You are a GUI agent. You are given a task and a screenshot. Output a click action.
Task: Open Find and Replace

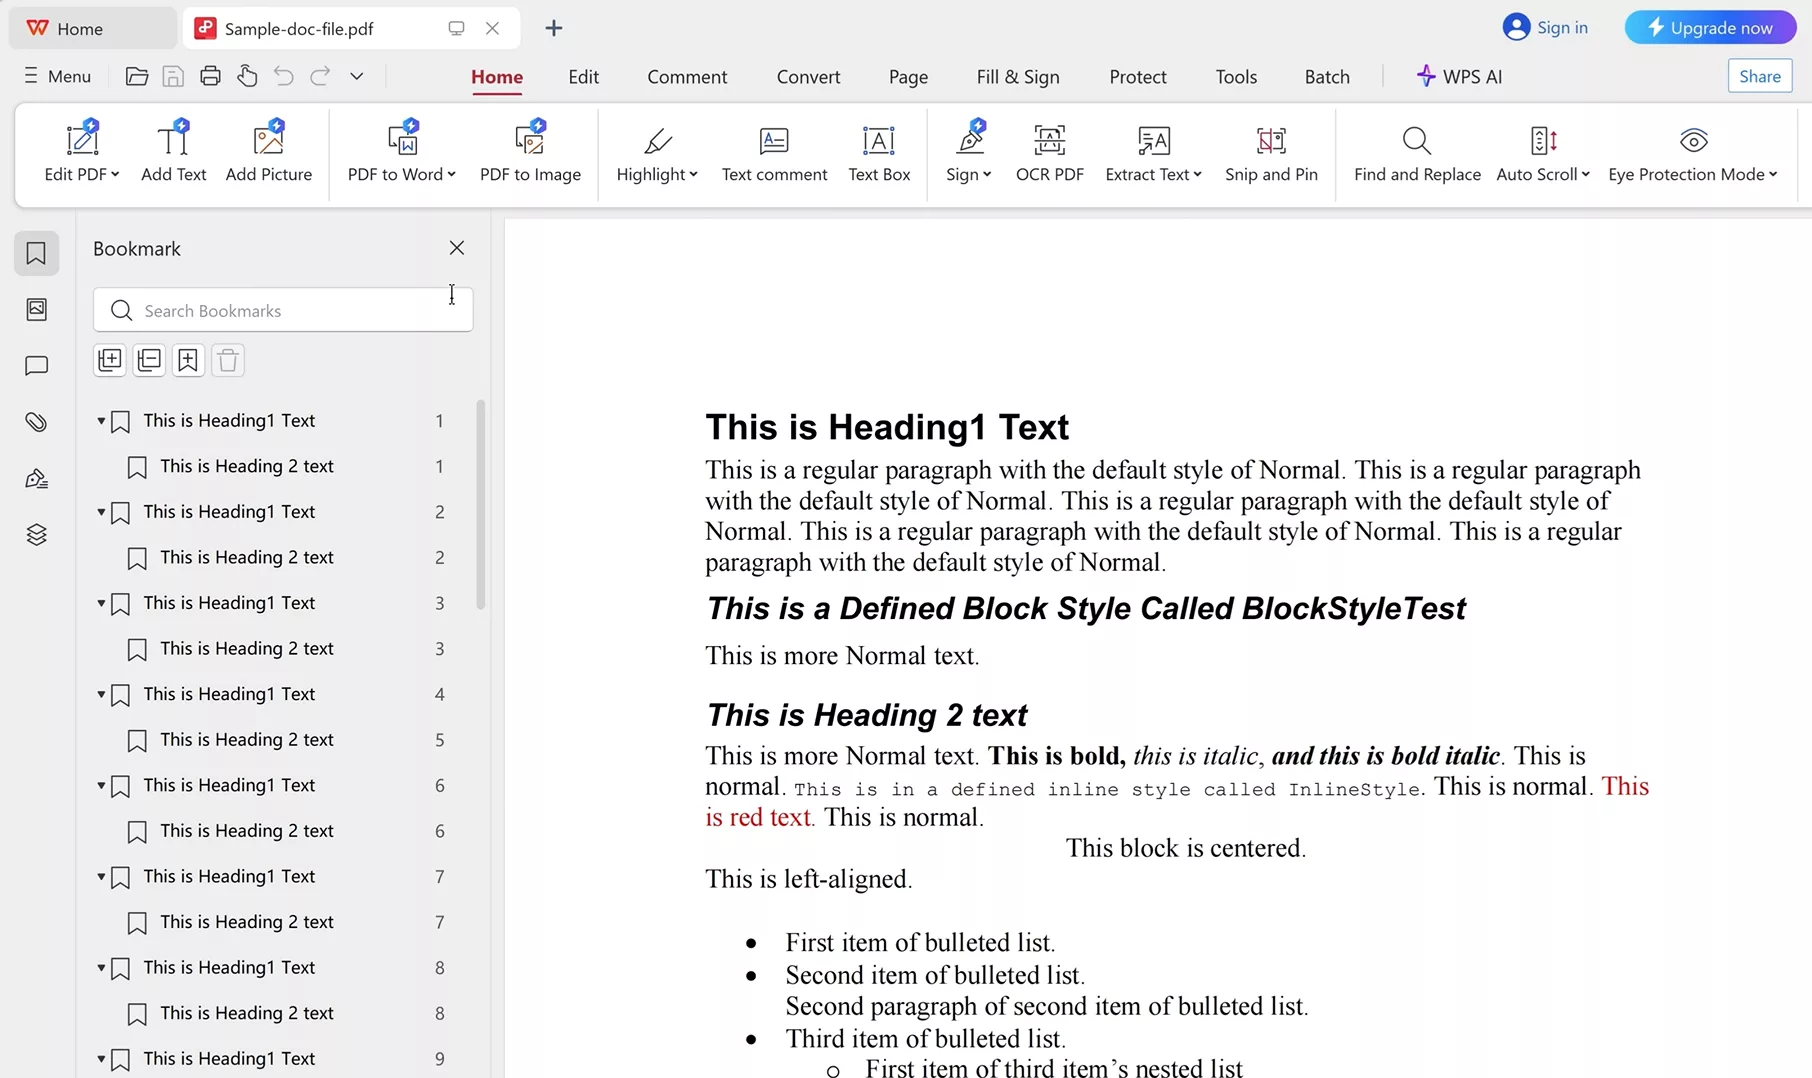point(1416,153)
